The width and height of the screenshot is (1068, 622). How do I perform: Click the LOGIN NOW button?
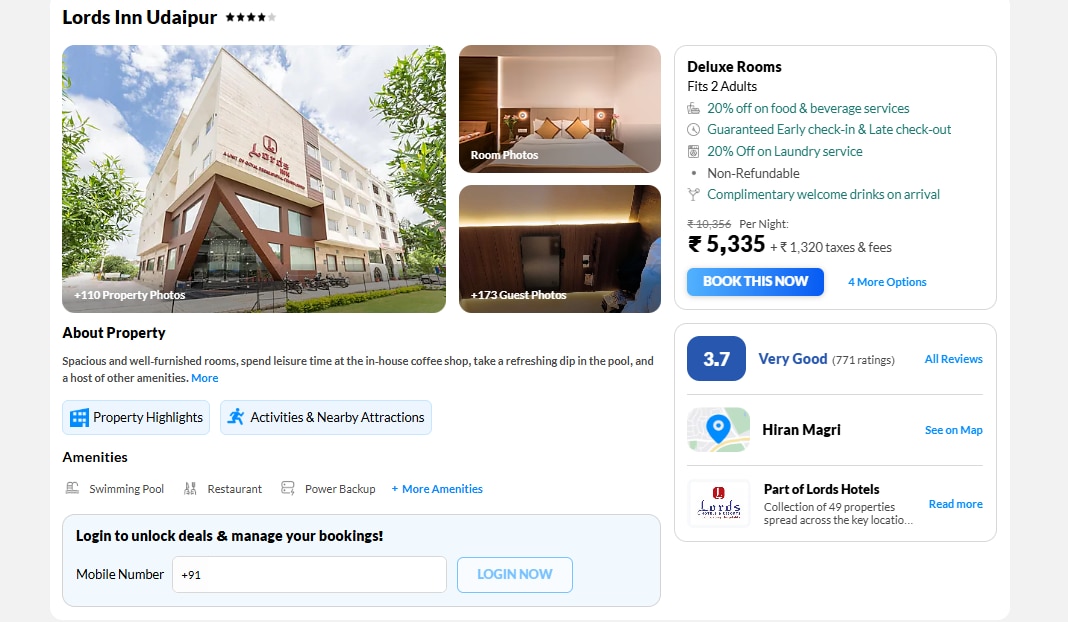click(x=515, y=574)
